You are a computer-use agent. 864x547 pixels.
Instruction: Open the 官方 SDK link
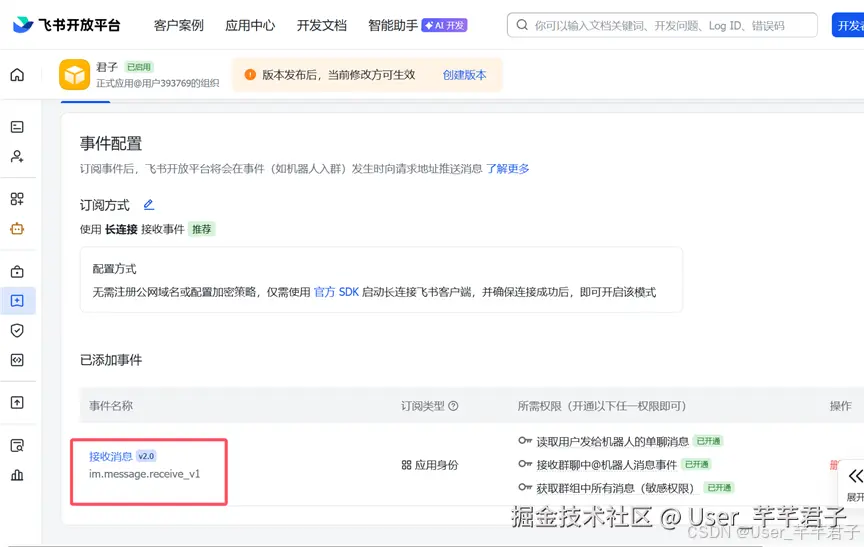336,292
